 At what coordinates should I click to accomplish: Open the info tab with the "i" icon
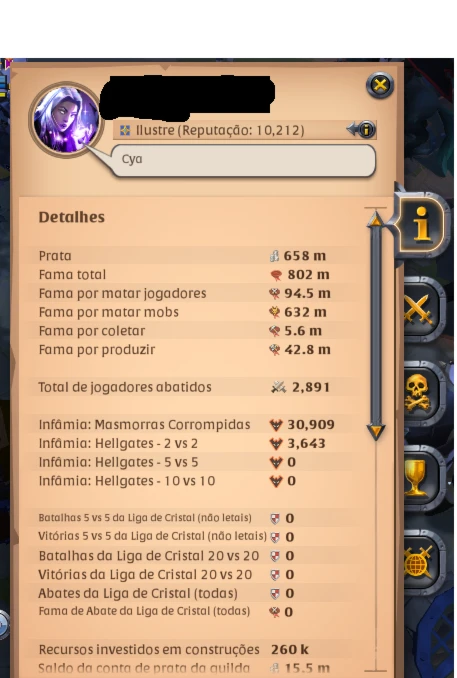pyautogui.click(x=420, y=224)
